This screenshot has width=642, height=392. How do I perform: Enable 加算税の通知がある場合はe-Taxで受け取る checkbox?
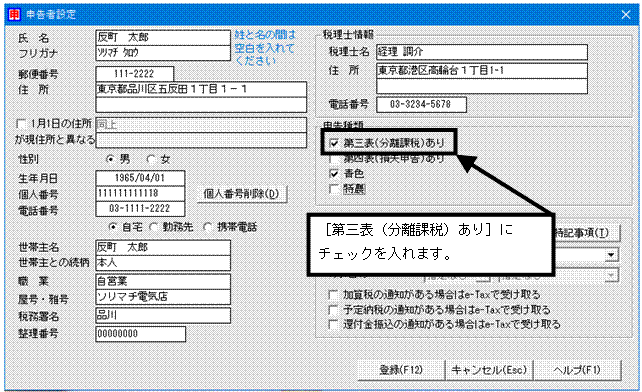coord(333,295)
